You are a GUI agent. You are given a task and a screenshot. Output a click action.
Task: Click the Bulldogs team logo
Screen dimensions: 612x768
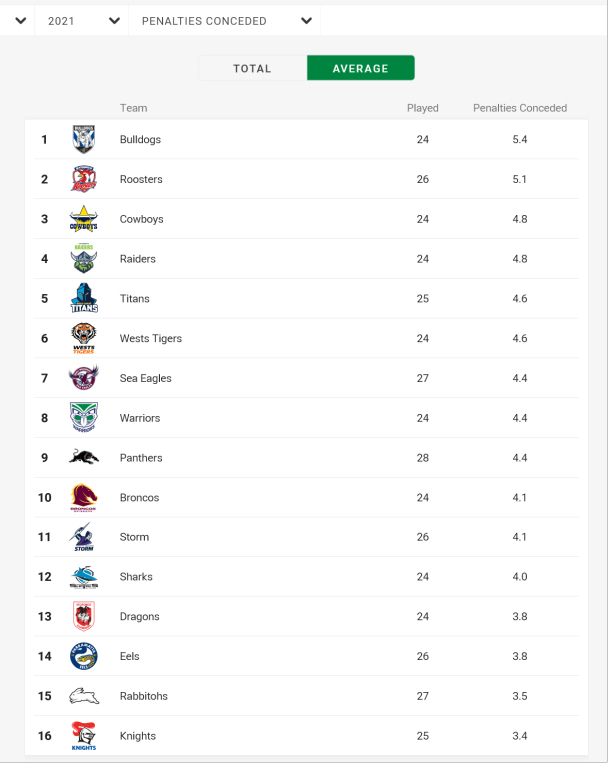point(84,139)
